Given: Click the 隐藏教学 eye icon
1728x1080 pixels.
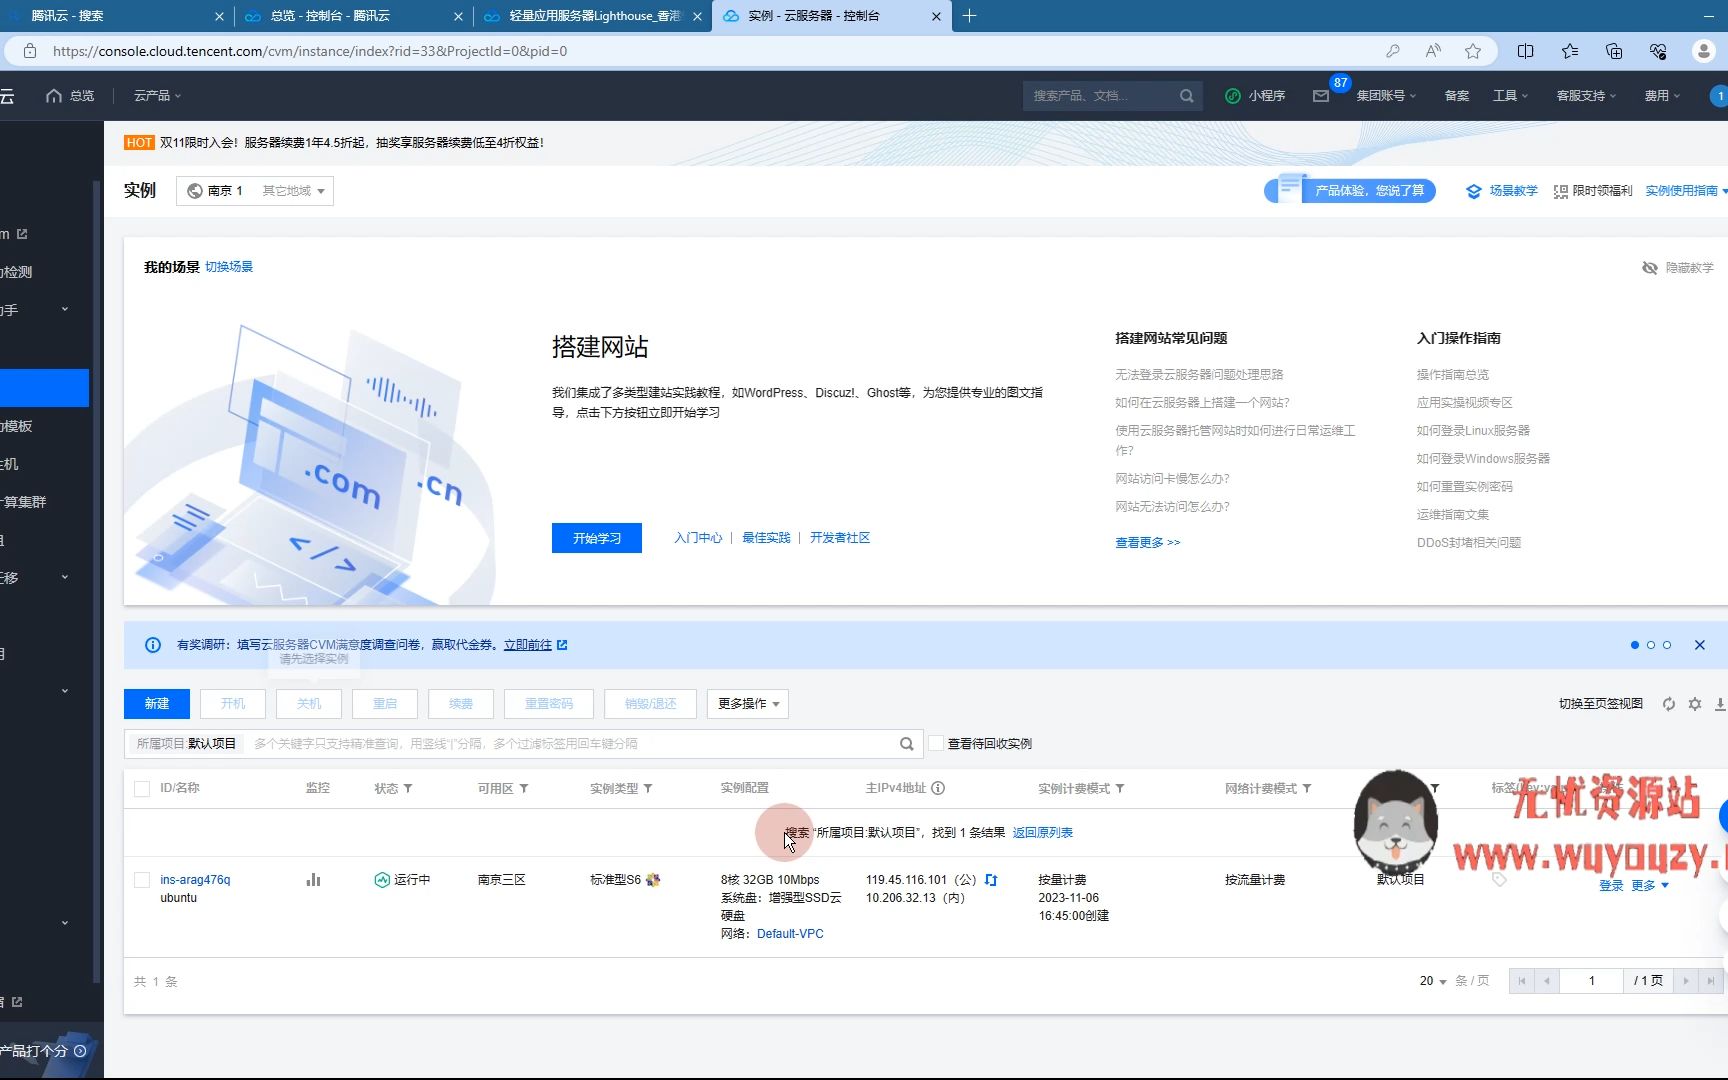Looking at the screenshot, I should click(x=1650, y=268).
